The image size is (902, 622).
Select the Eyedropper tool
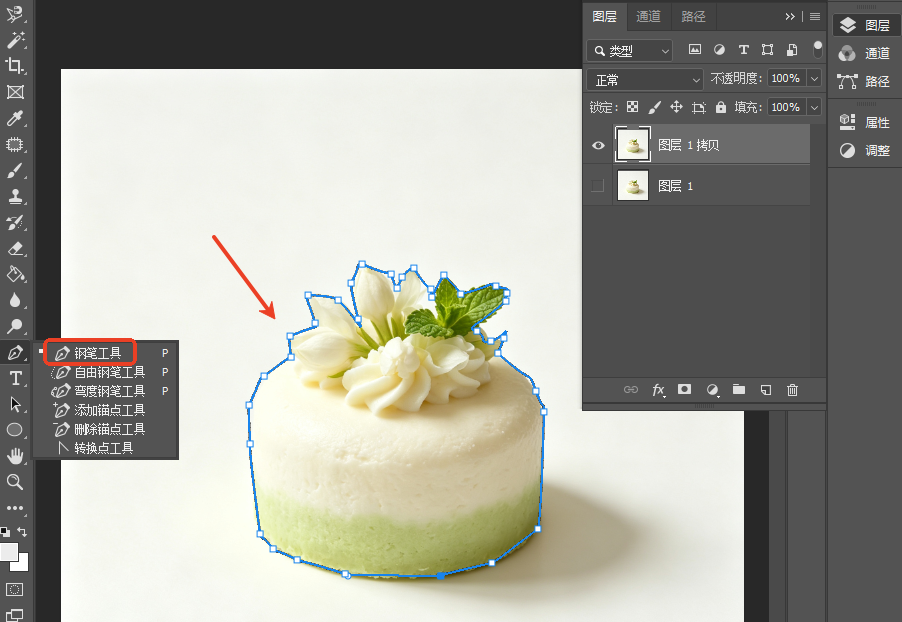15,119
